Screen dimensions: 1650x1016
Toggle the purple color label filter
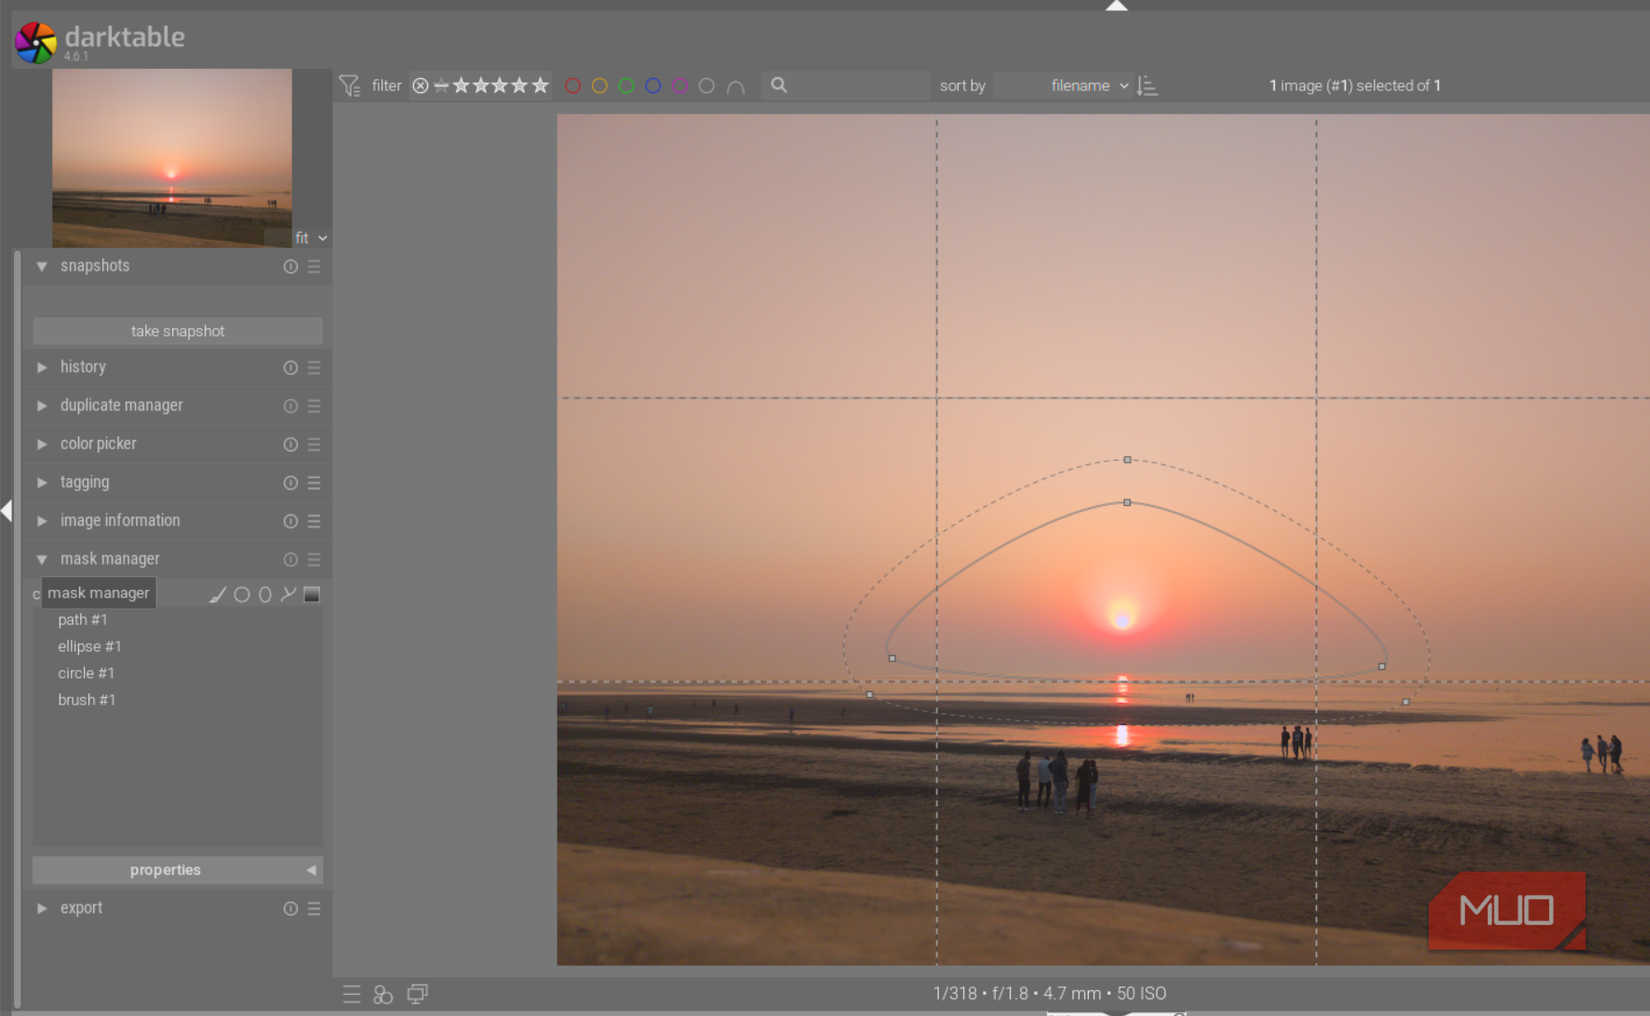(680, 86)
